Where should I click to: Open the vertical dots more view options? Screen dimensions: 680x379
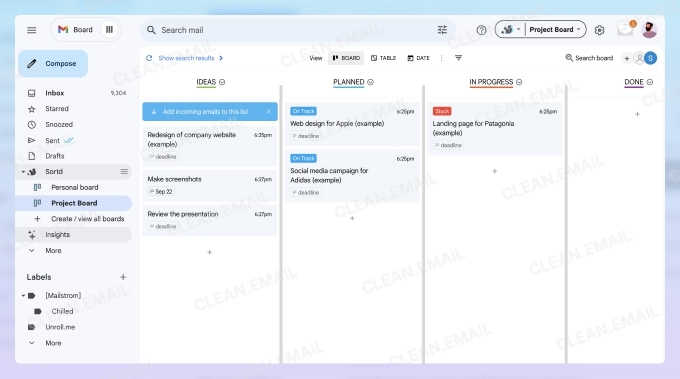pyautogui.click(x=441, y=58)
